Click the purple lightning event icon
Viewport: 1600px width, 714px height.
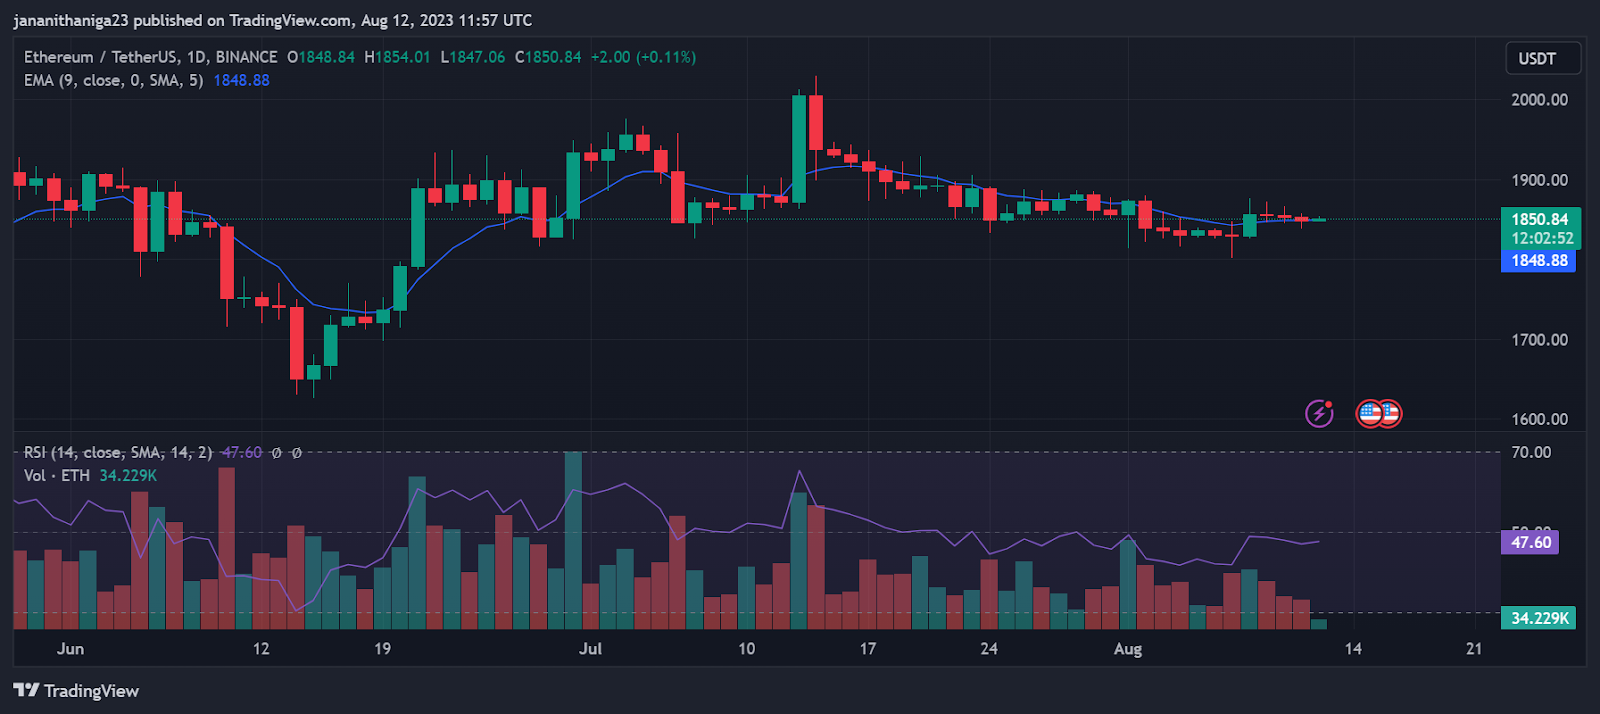click(1319, 412)
